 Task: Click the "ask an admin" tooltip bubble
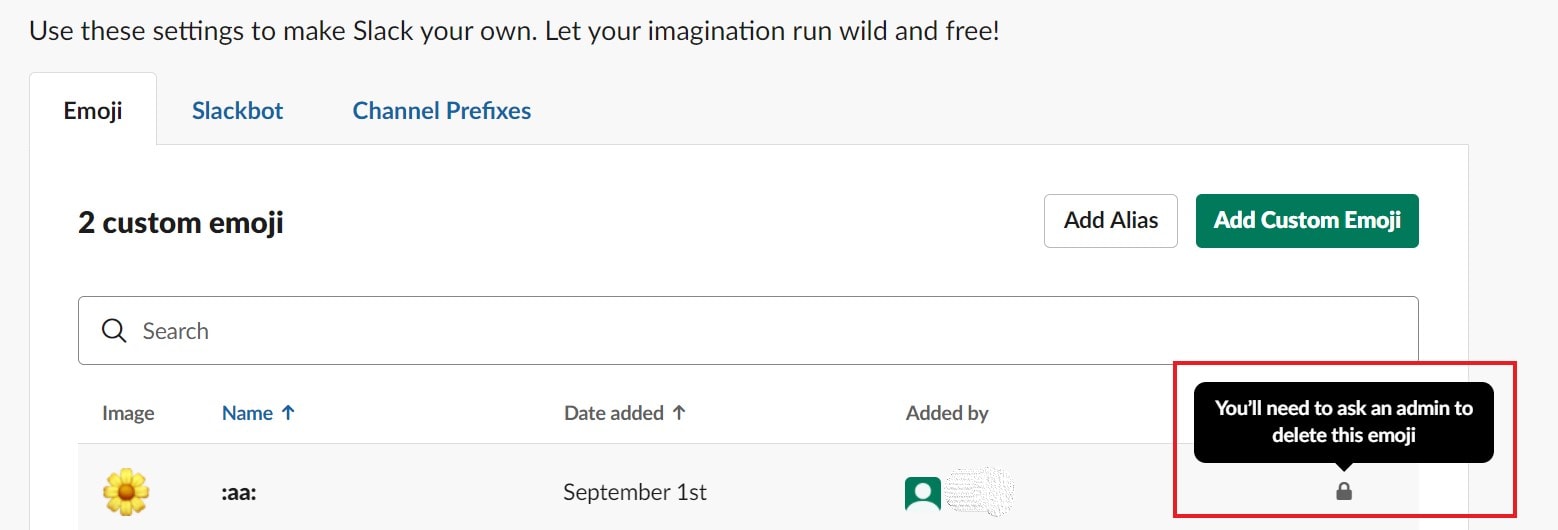1344,421
